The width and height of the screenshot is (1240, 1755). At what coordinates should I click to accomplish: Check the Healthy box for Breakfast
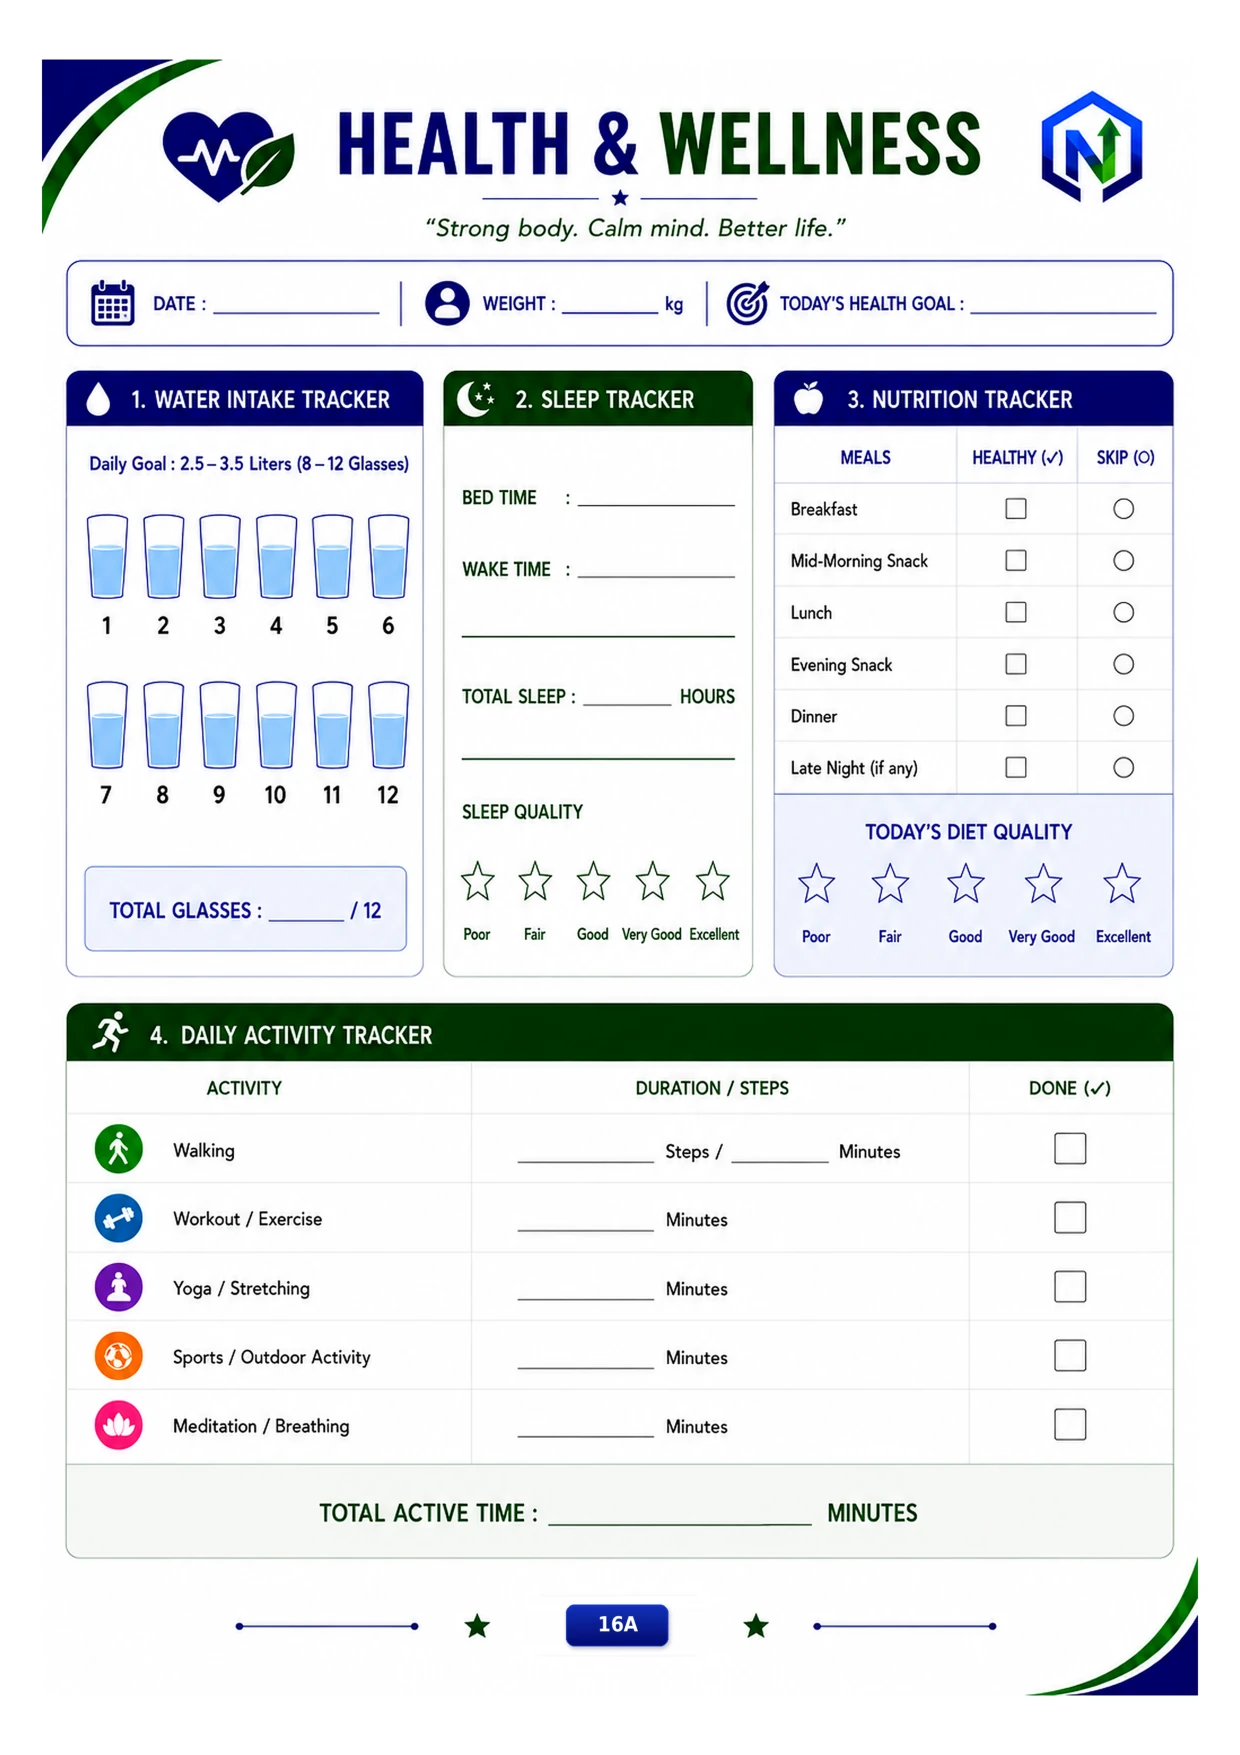(1016, 509)
